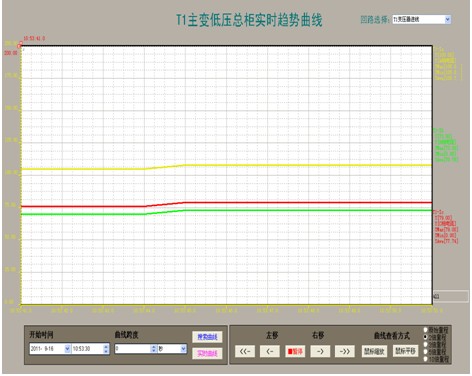This screenshot has height=376, width=472.
Task: Click the 鼠标缩放 mouse zoom button
Action: (374, 351)
